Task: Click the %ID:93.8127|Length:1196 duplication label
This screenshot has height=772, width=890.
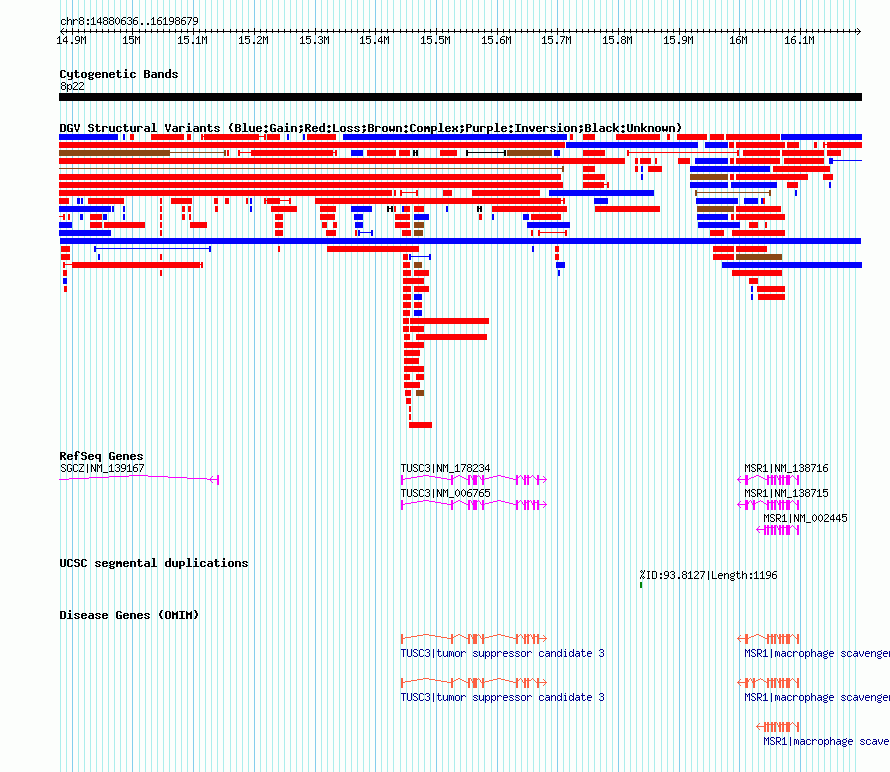Action: point(708,575)
